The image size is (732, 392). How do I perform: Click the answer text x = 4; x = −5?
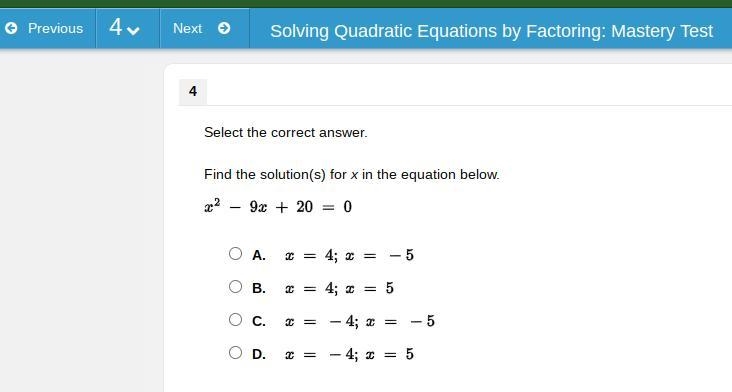349,255
